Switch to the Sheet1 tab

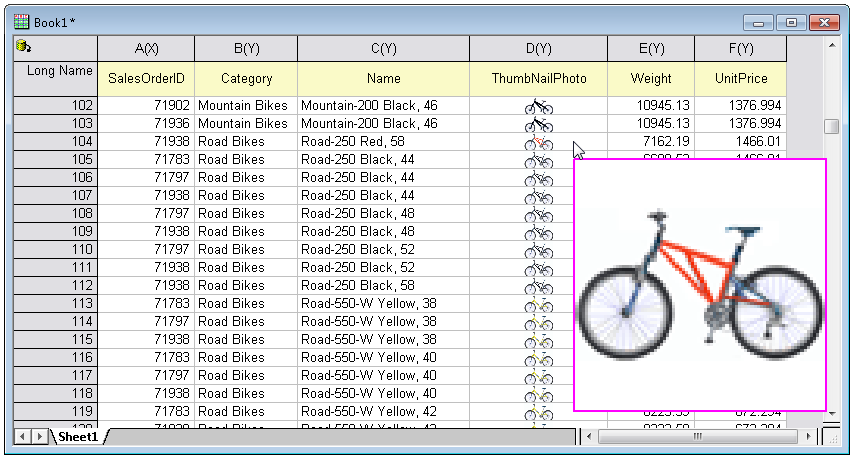(x=78, y=437)
